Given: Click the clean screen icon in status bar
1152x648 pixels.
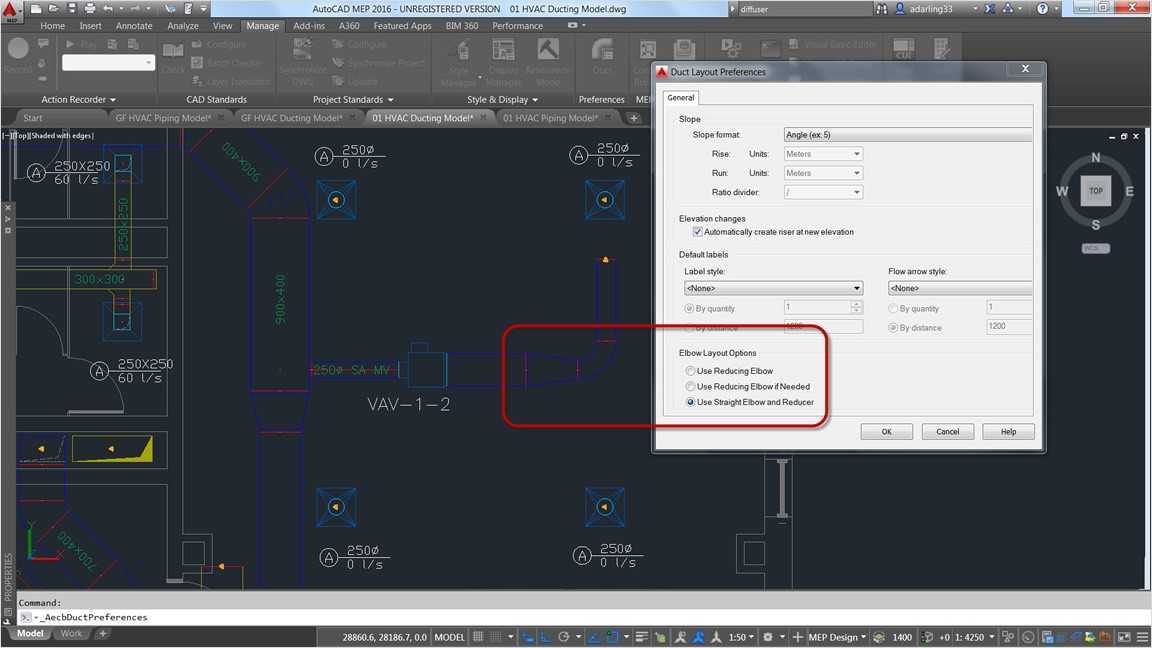Looking at the screenshot, I should pyautogui.click(x=1124, y=637).
